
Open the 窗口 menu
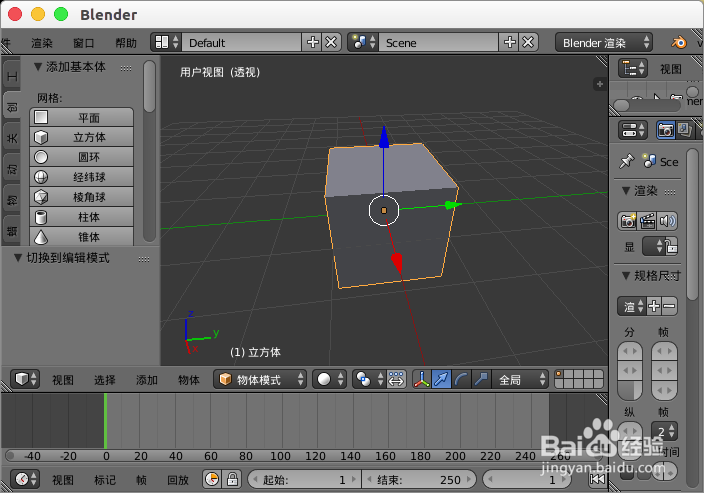point(84,43)
